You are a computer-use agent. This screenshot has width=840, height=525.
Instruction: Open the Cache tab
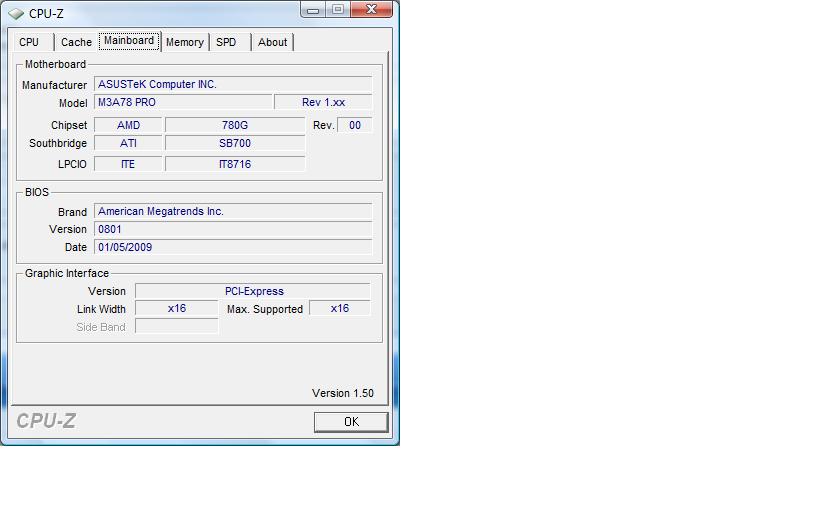click(76, 42)
